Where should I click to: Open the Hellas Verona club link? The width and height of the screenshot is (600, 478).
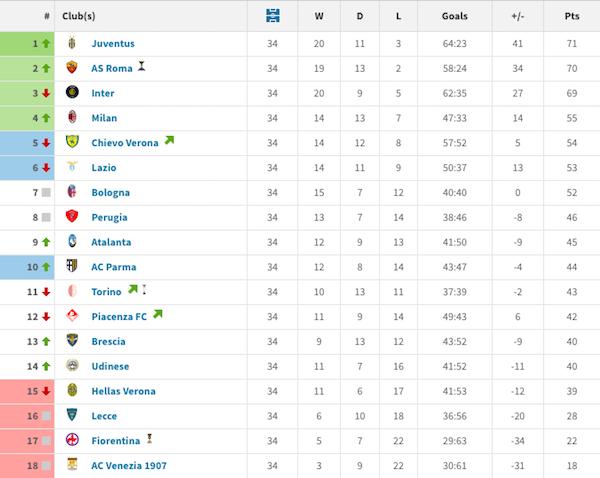click(x=123, y=391)
